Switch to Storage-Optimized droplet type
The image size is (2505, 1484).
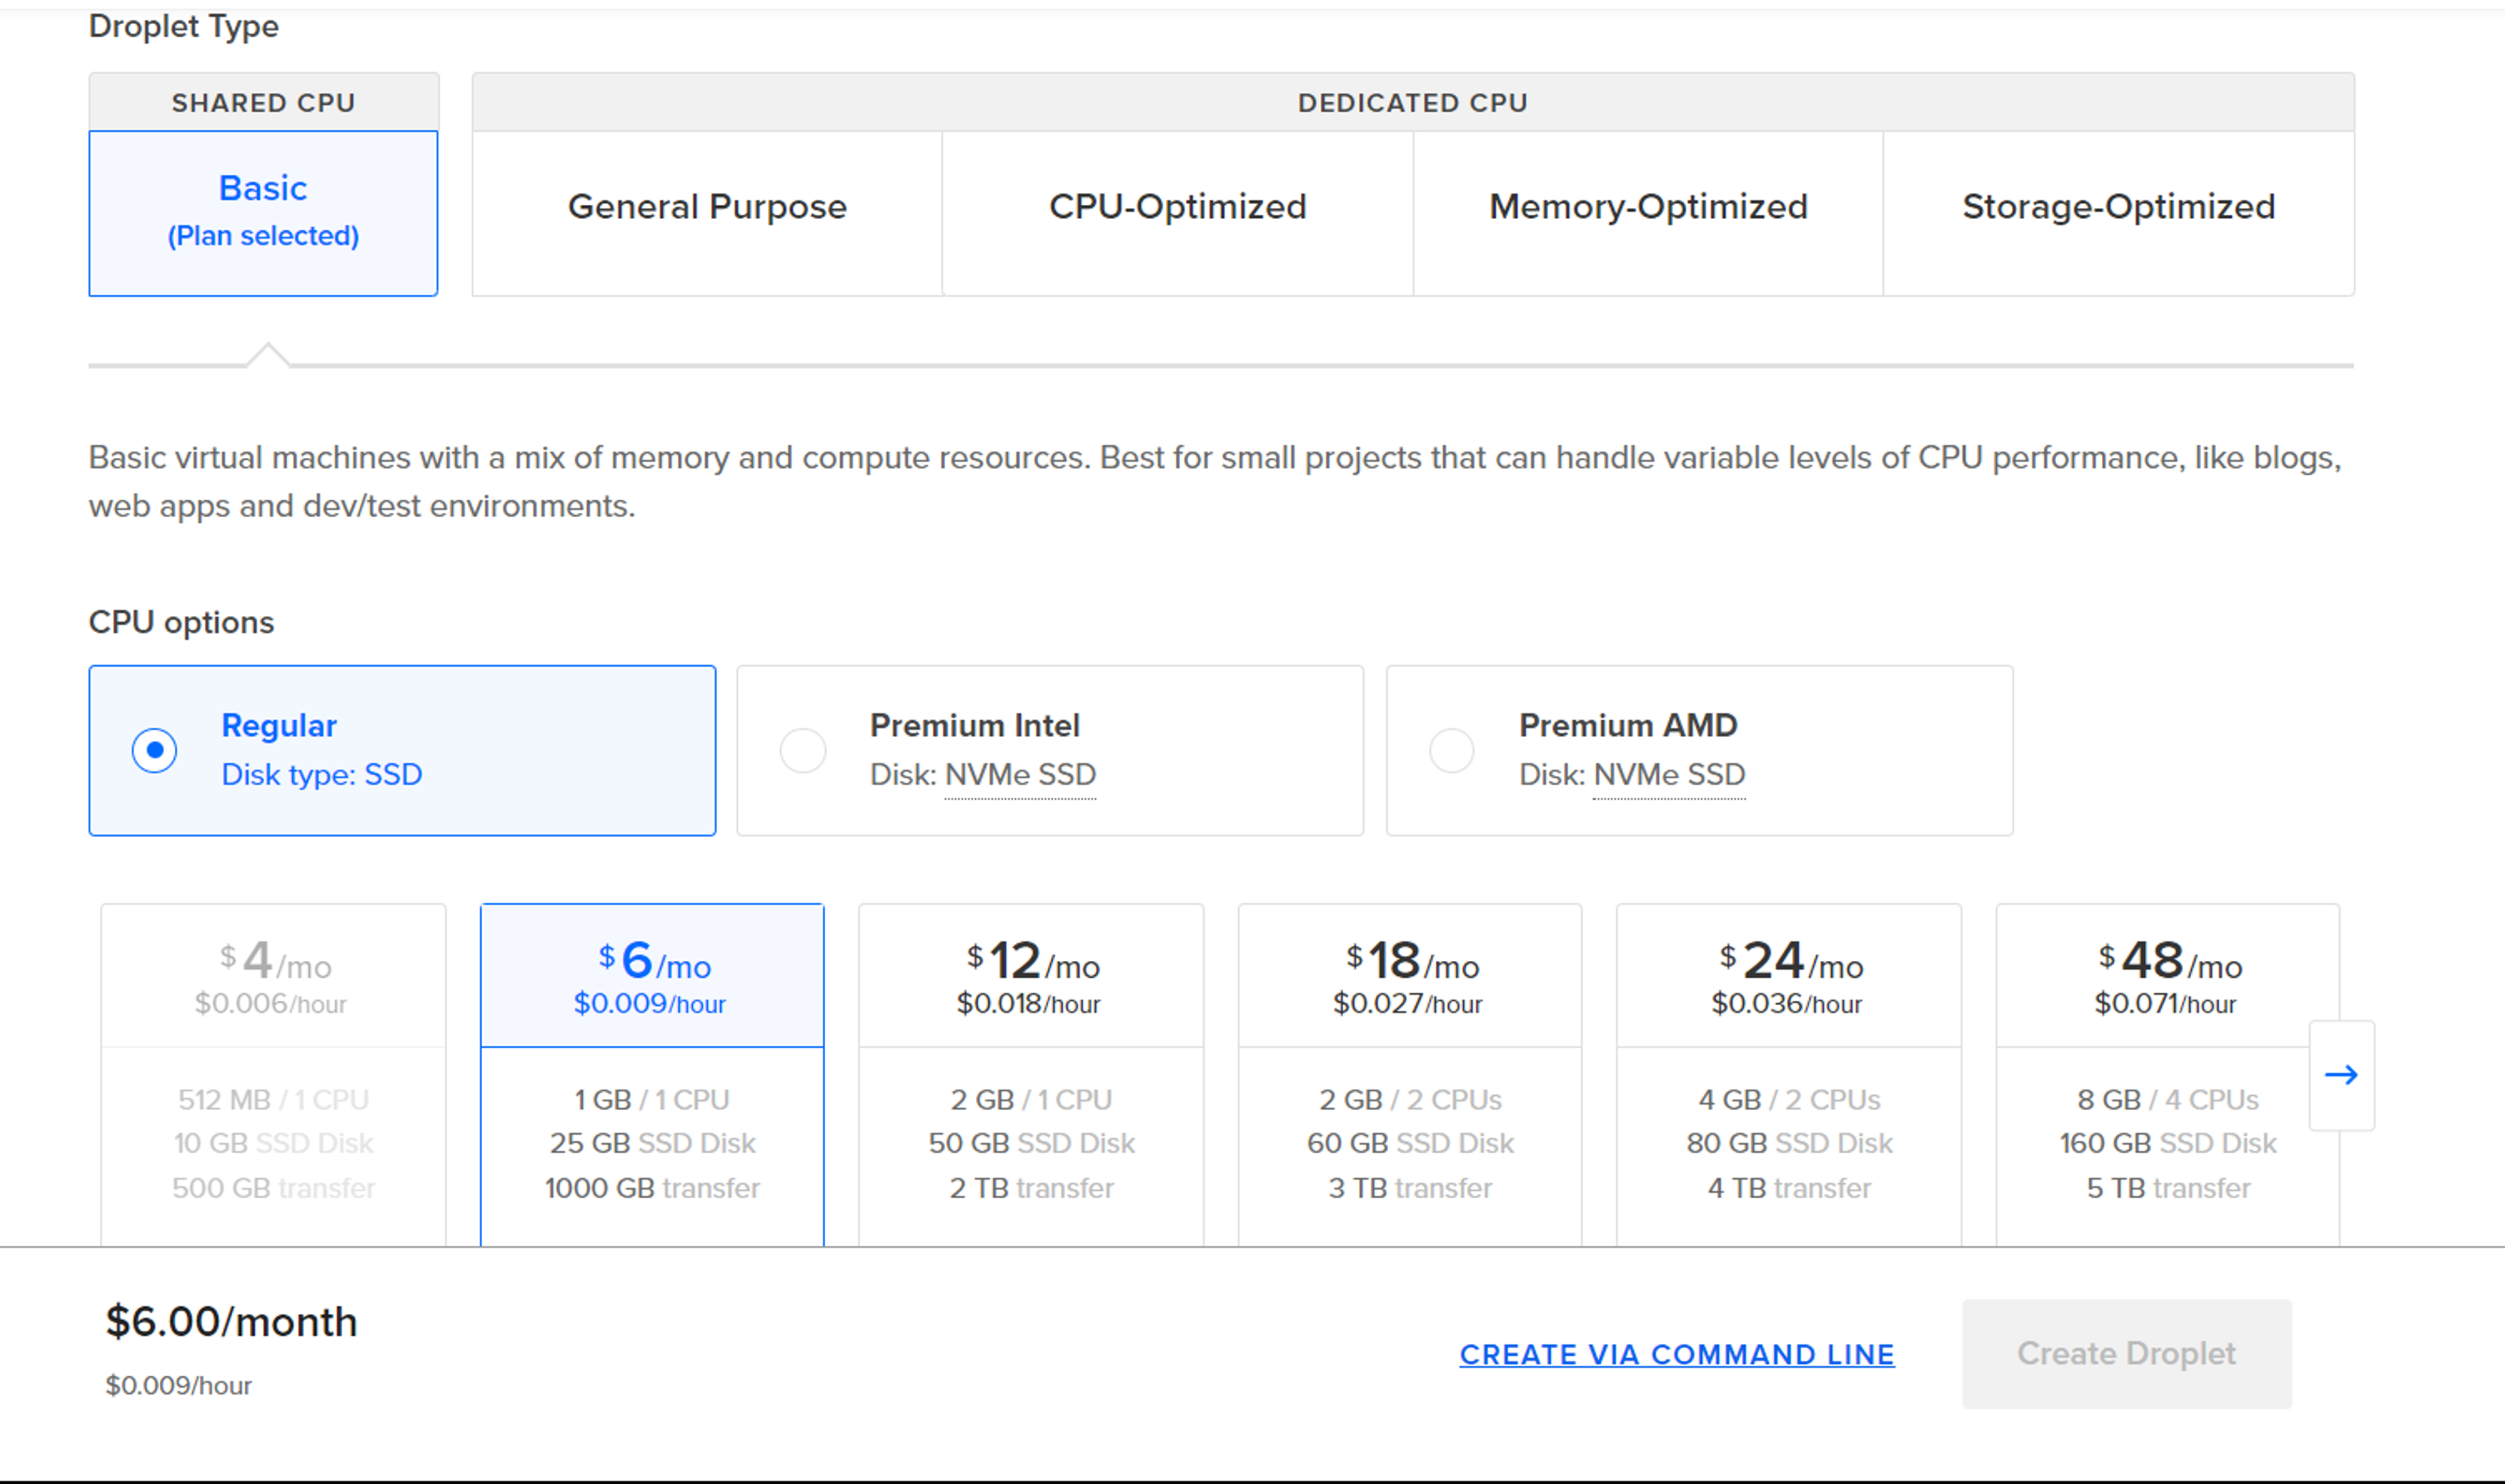coord(2118,207)
